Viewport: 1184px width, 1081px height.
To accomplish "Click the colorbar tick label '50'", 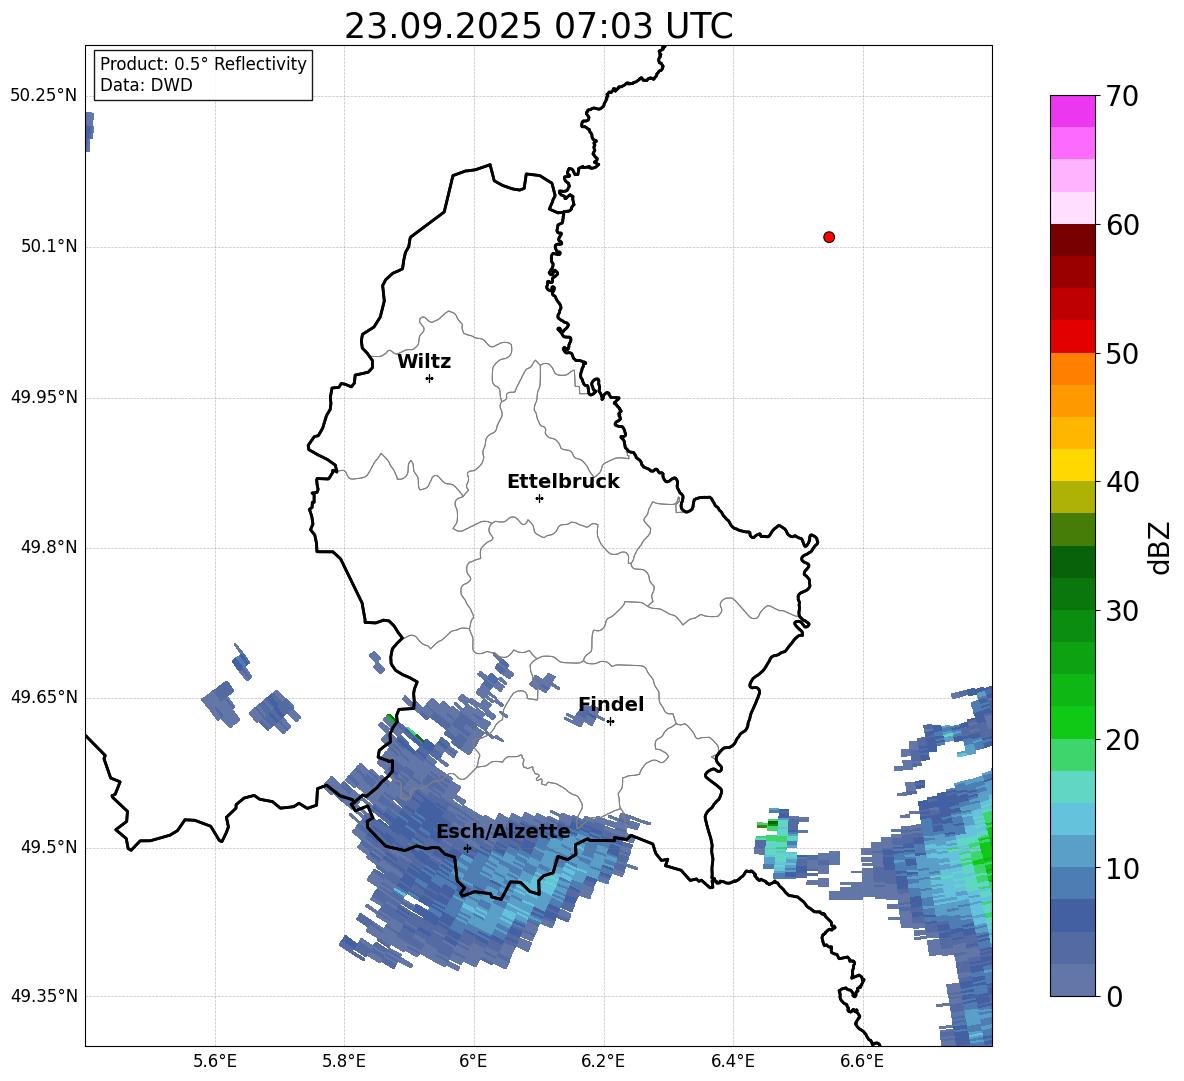I will tap(1122, 353).
